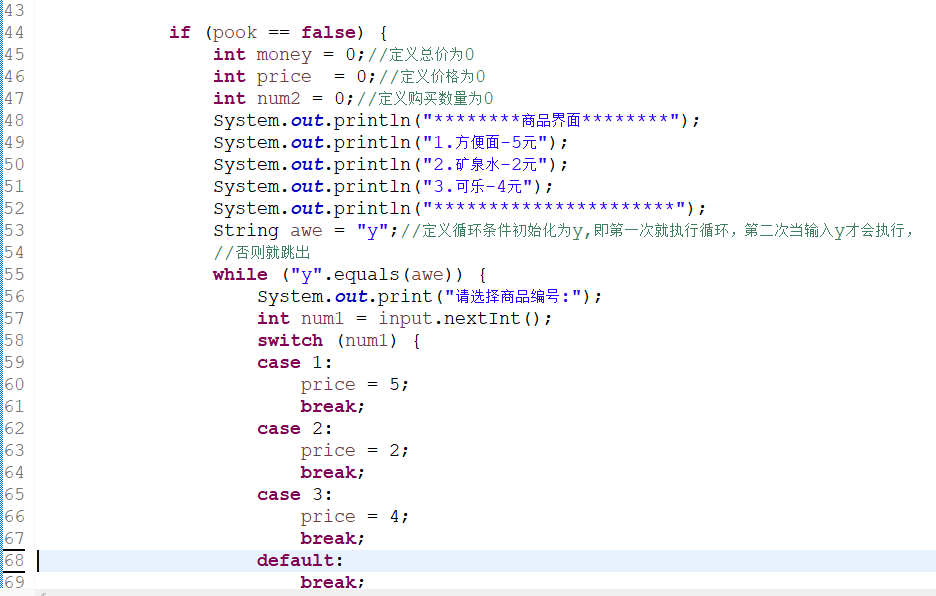Viewport: 936px width, 596px height.
Task: Click the 'price = 2;' assignment
Action: 355,451
